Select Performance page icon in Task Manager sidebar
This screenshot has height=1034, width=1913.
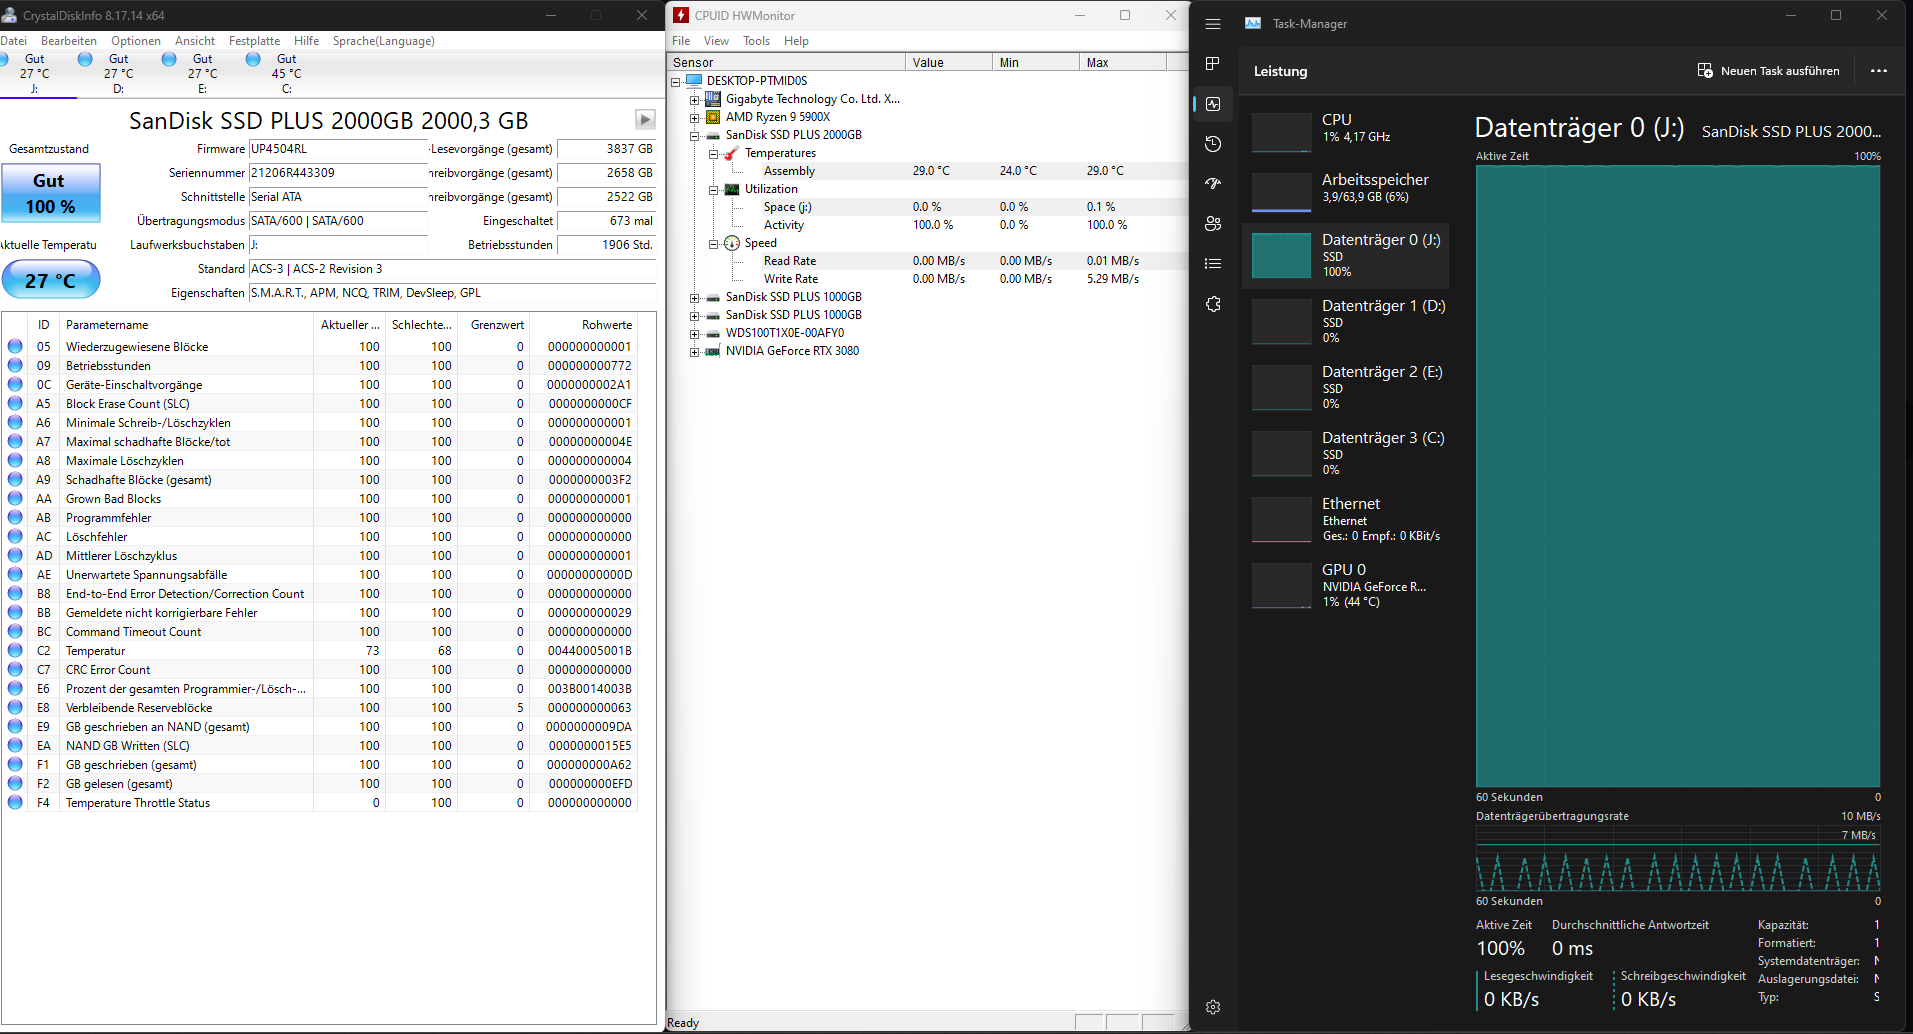pyautogui.click(x=1213, y=104)
